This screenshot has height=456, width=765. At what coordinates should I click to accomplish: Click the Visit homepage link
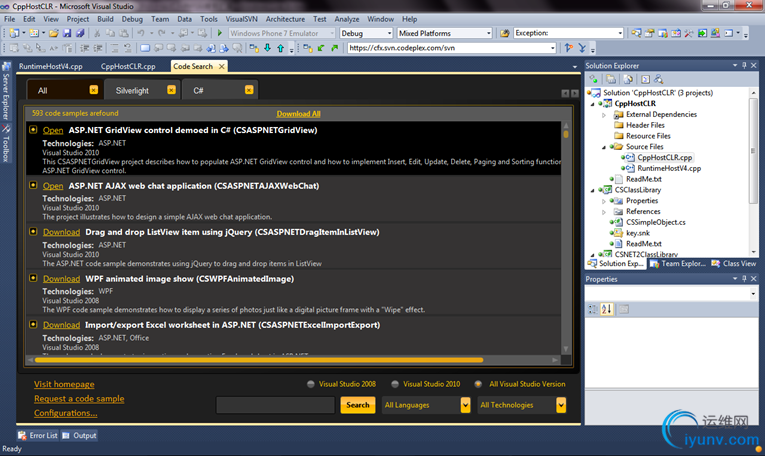(x=64, y=384)
